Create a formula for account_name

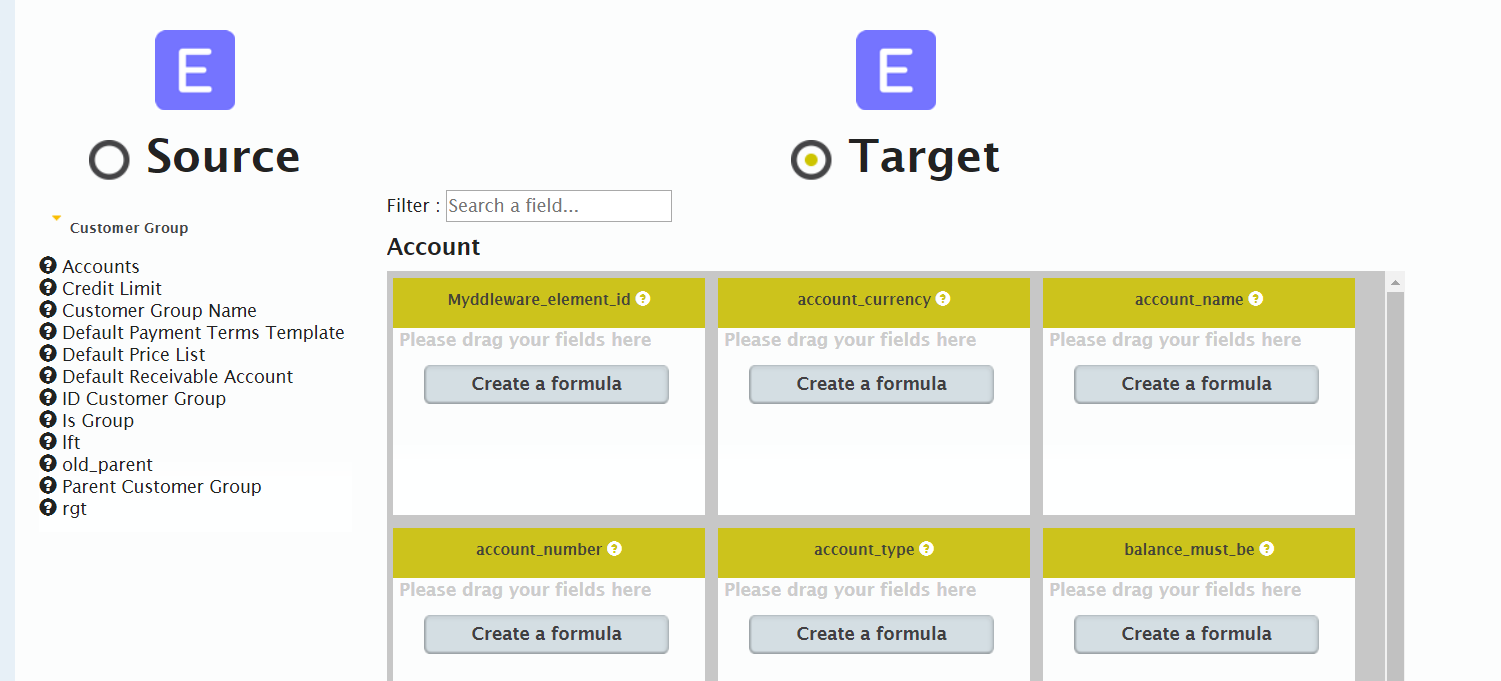click(1196, 384)
